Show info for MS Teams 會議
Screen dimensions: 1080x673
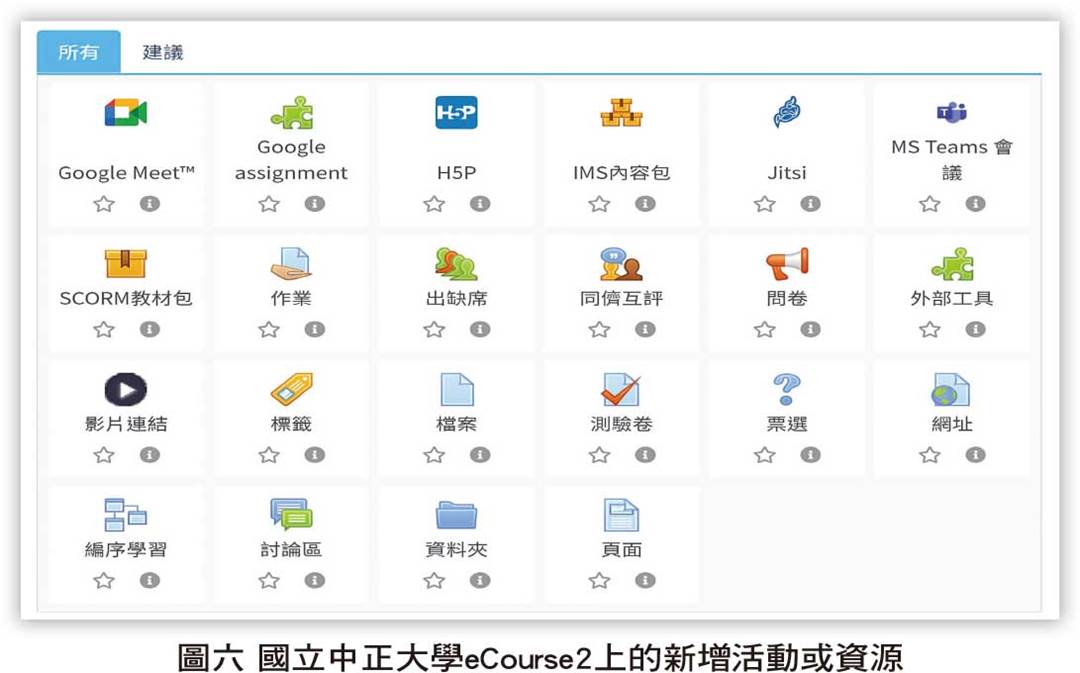click(x=975, y=203)
